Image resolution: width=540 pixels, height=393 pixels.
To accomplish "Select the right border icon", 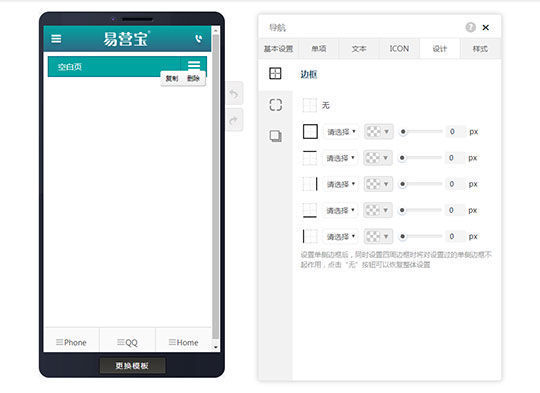I will click(x=310, y=184).
